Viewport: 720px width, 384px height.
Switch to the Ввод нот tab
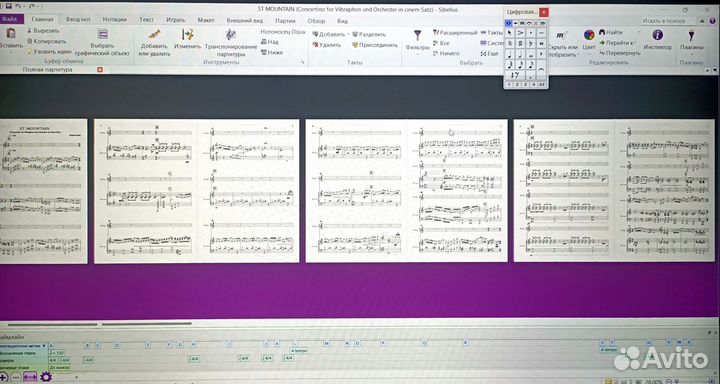pyautogui.click(x=78, y=20)
